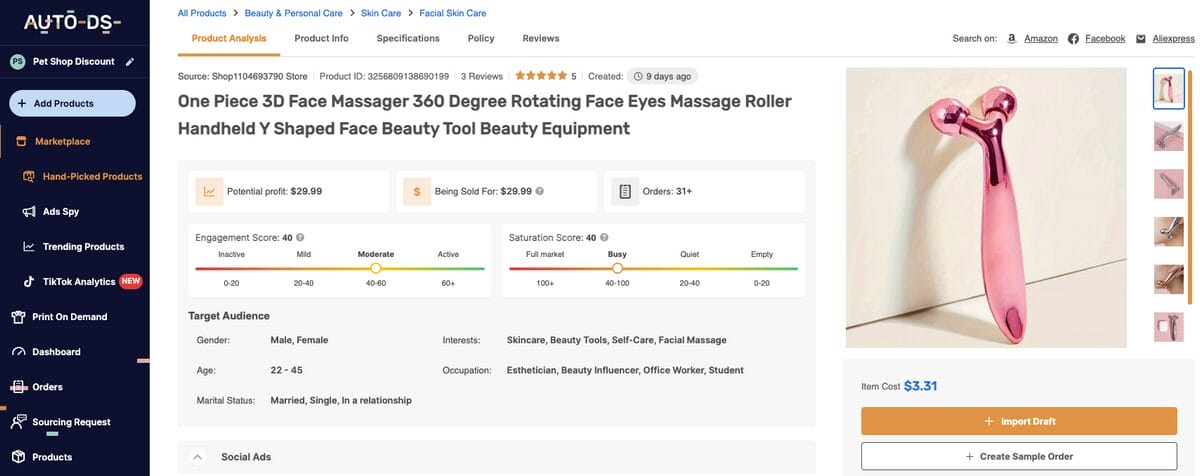Image resolution: width=1200 pixels, height=476 pixels.
Task: Go to All Products breadcrumb
Action: (x=202, y=13)
